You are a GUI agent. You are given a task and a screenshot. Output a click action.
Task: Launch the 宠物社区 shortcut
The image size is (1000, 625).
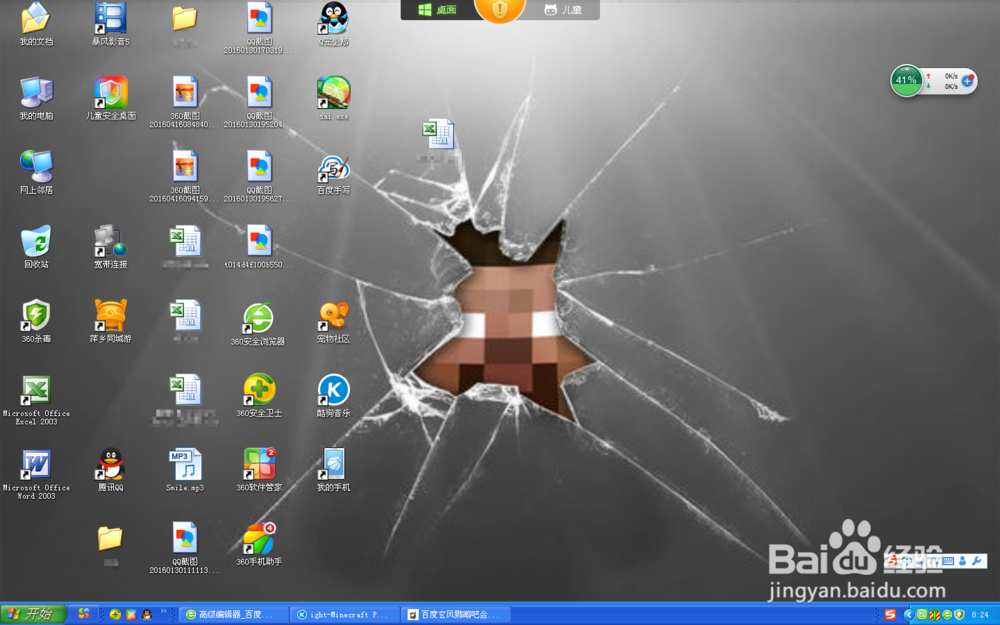pyautogui.click(x=333, y=321)
